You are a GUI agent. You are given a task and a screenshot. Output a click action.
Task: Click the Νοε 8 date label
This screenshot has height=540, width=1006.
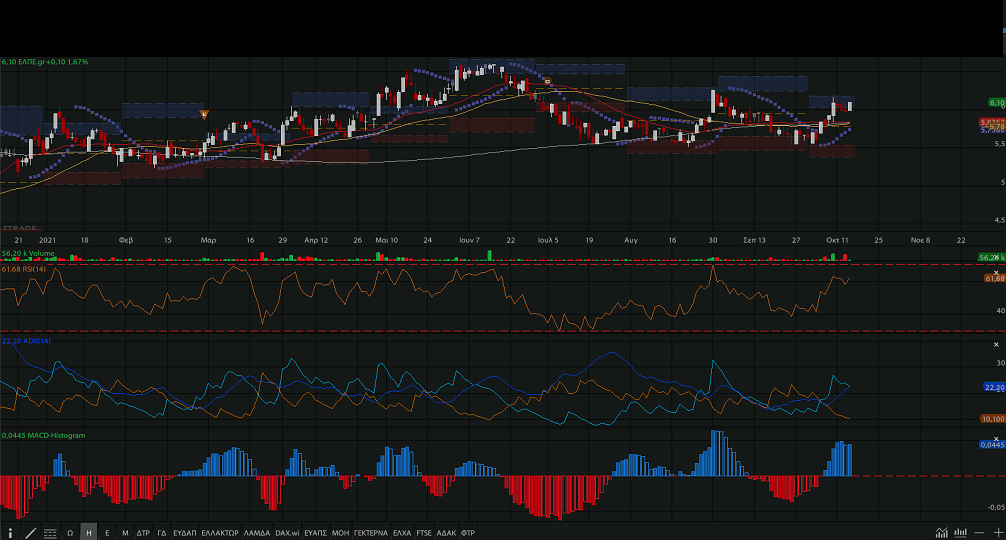click(x=920, y=240)
